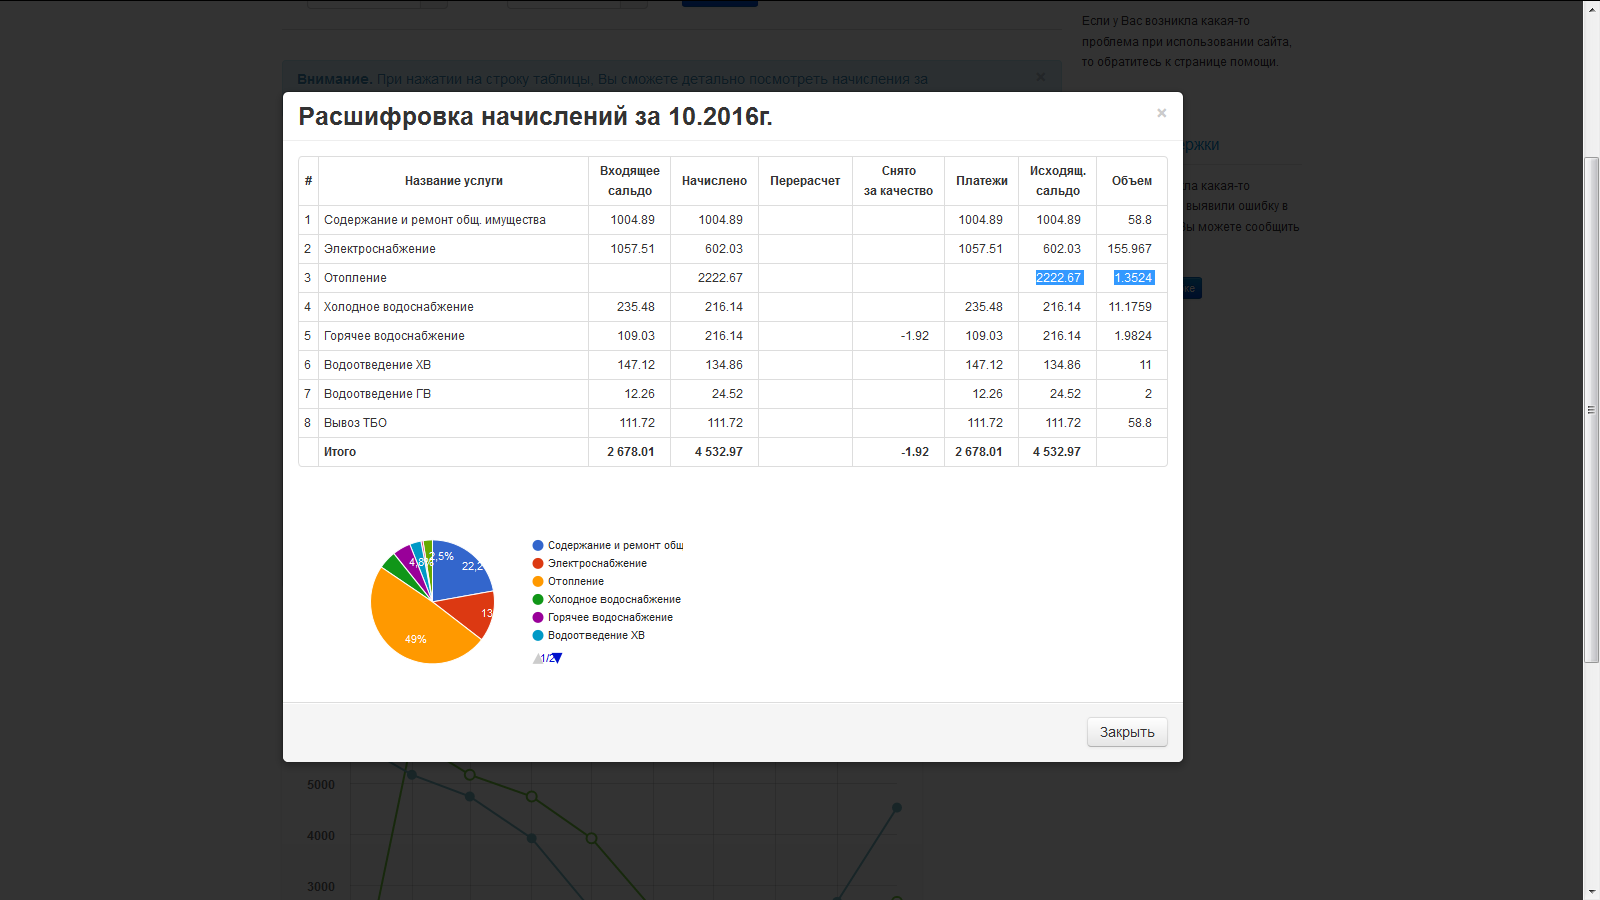Click purple Горячее водоснабжение legend marker
Screen dimensions: 1600x900
coord(538,618)
